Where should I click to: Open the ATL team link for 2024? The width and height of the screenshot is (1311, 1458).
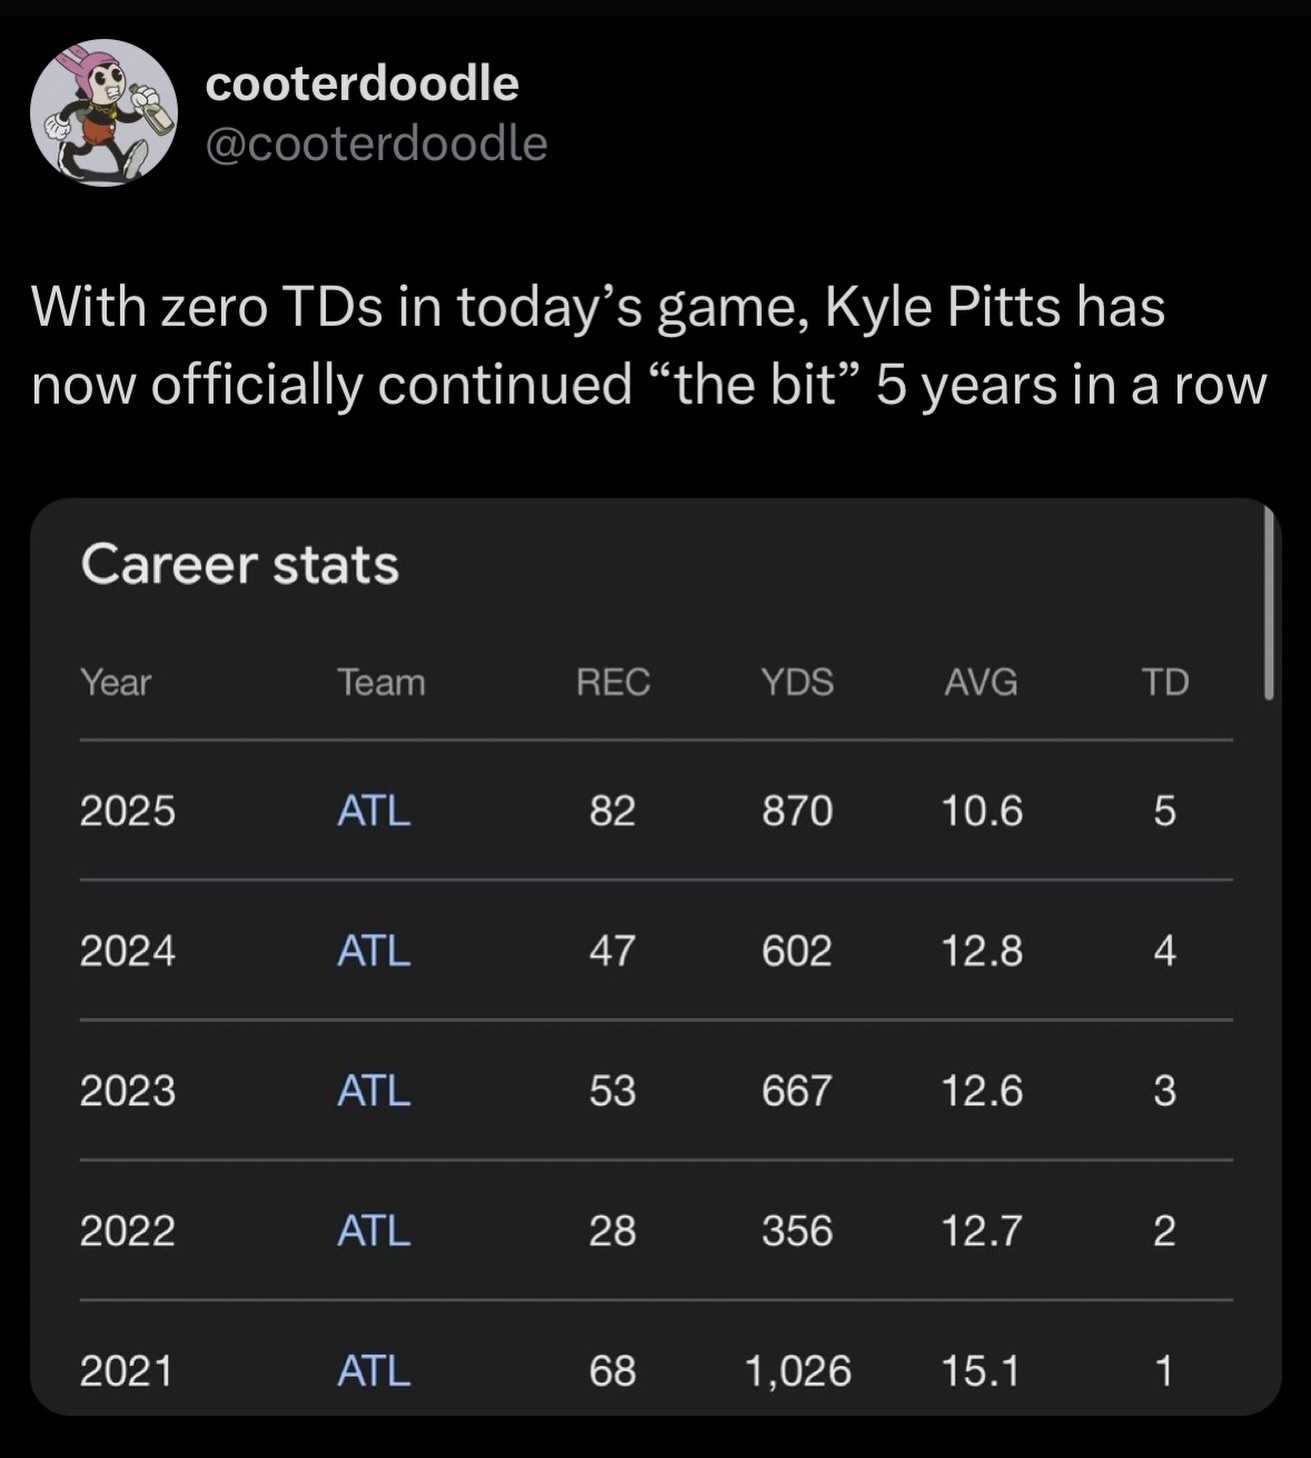click(374, 950)
